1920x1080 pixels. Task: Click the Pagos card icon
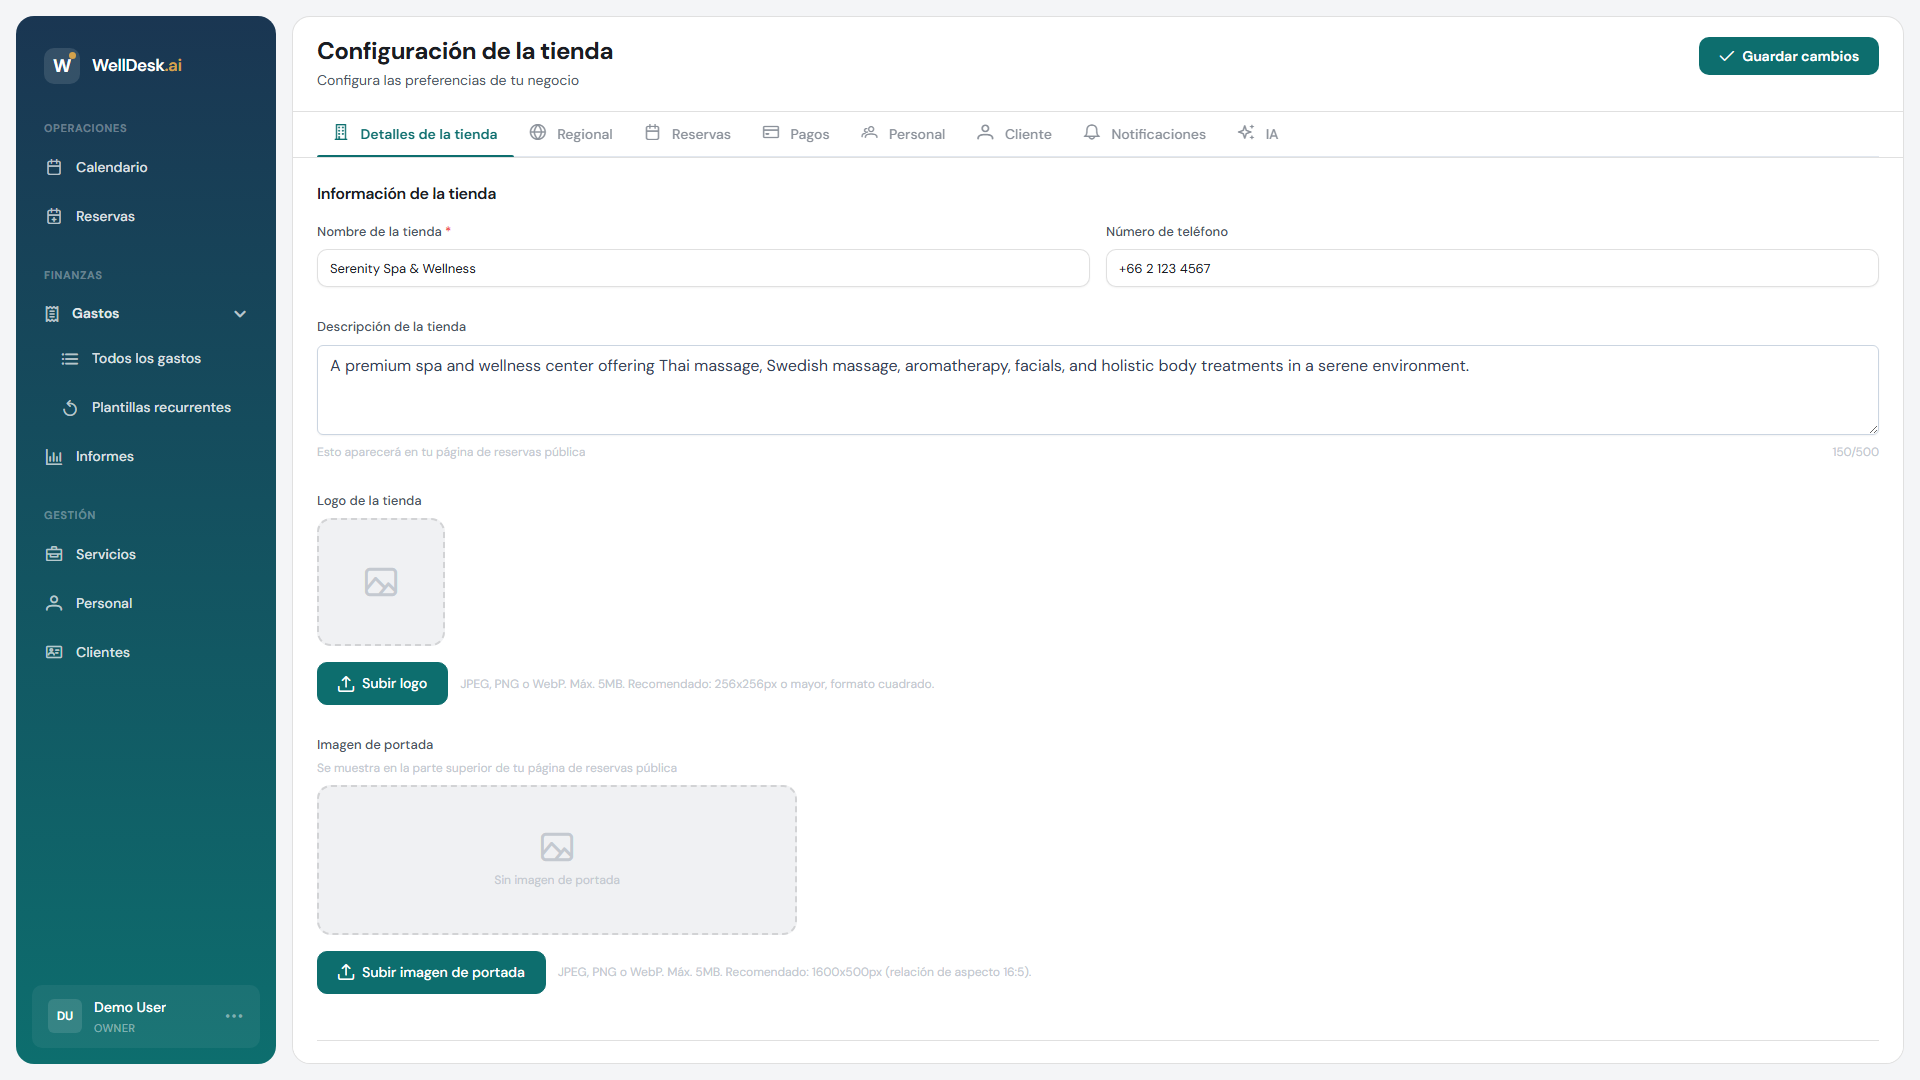tap(770, 131)
